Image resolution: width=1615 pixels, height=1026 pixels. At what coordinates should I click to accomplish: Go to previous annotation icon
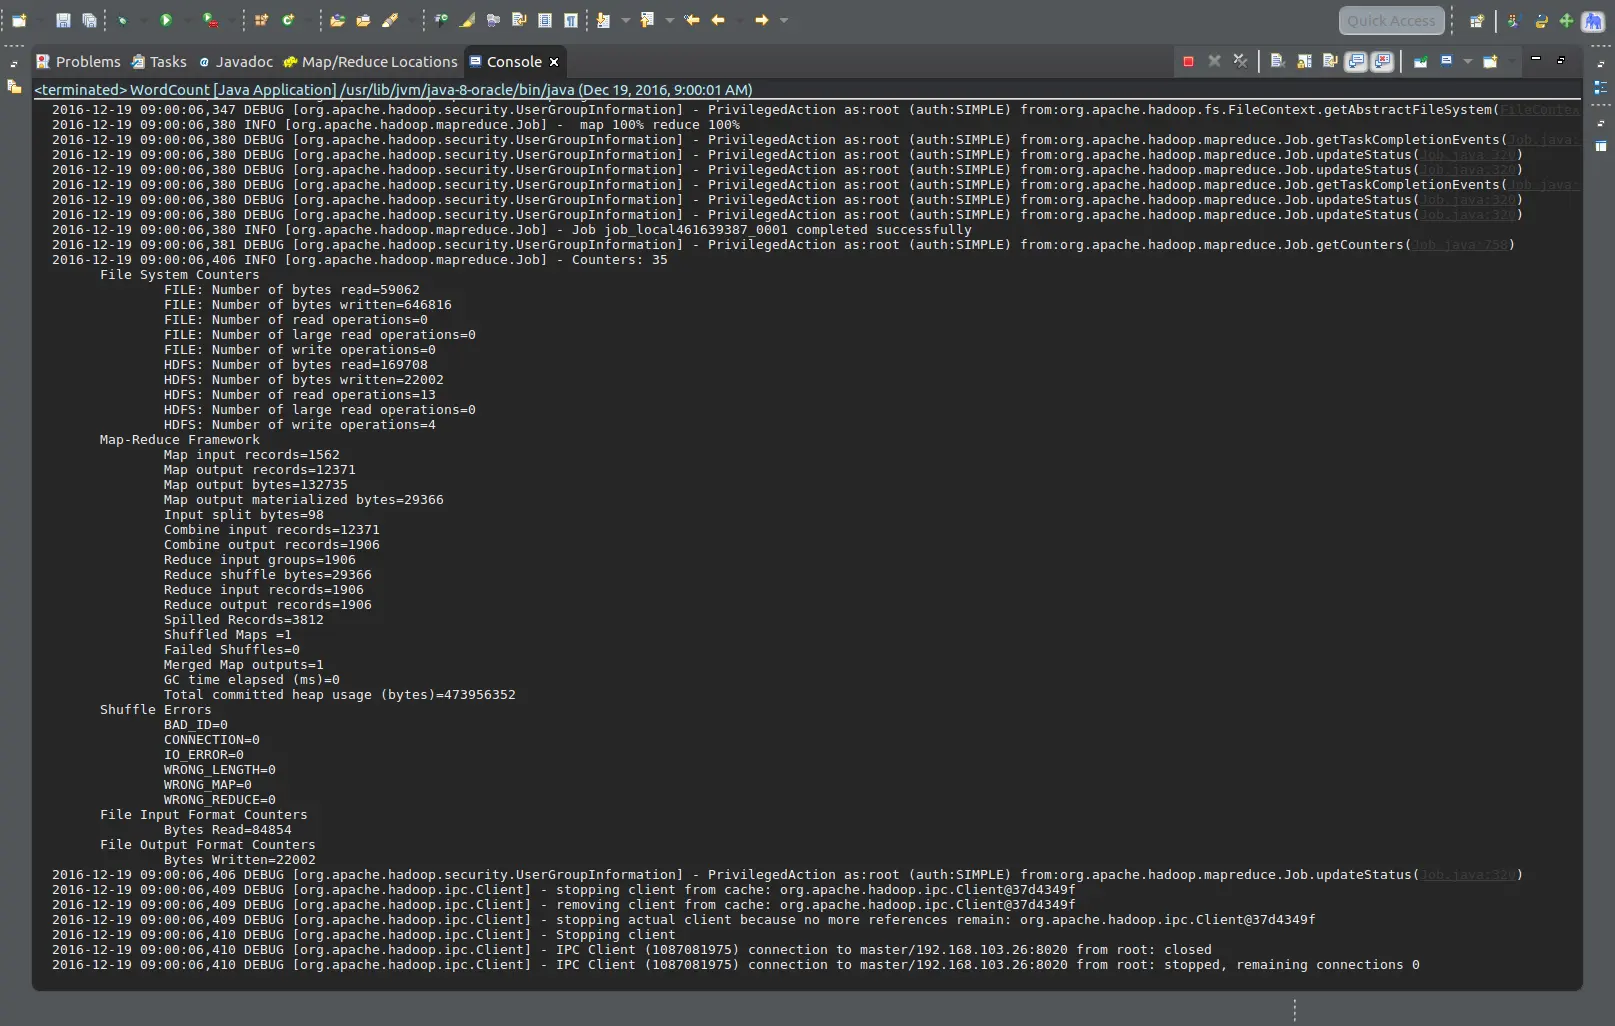point(647,20)
